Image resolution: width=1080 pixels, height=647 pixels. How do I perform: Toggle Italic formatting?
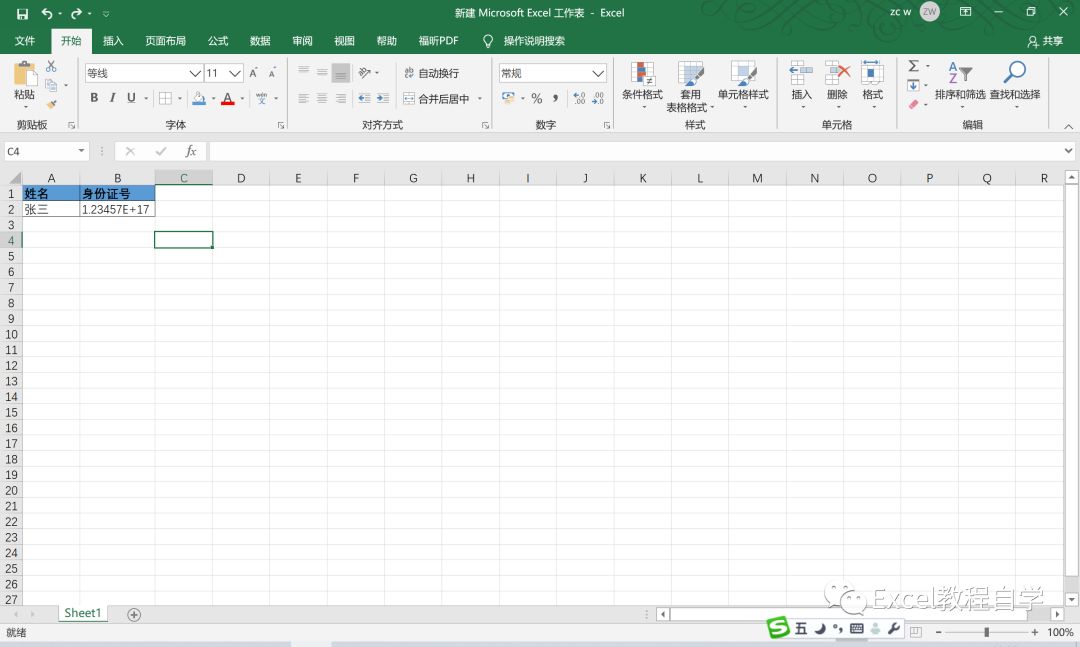[112, 98]
